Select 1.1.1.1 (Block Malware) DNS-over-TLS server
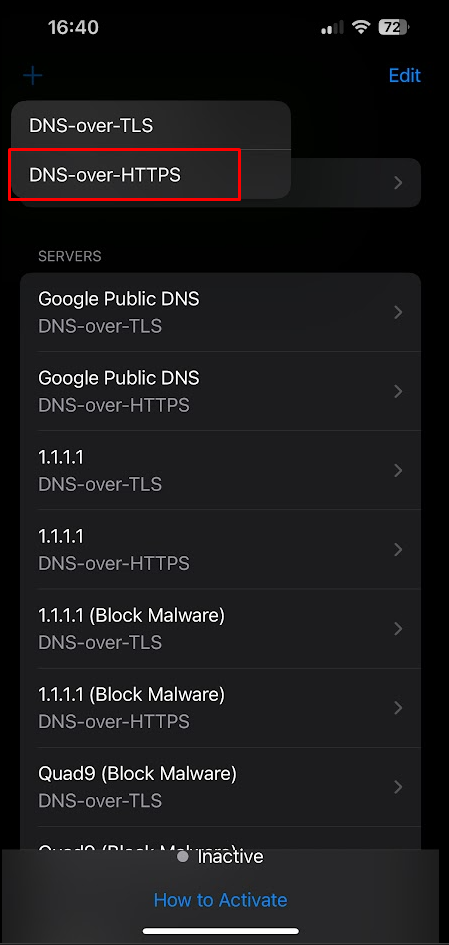Screen dimensions: 449x945 click(221, 629)
